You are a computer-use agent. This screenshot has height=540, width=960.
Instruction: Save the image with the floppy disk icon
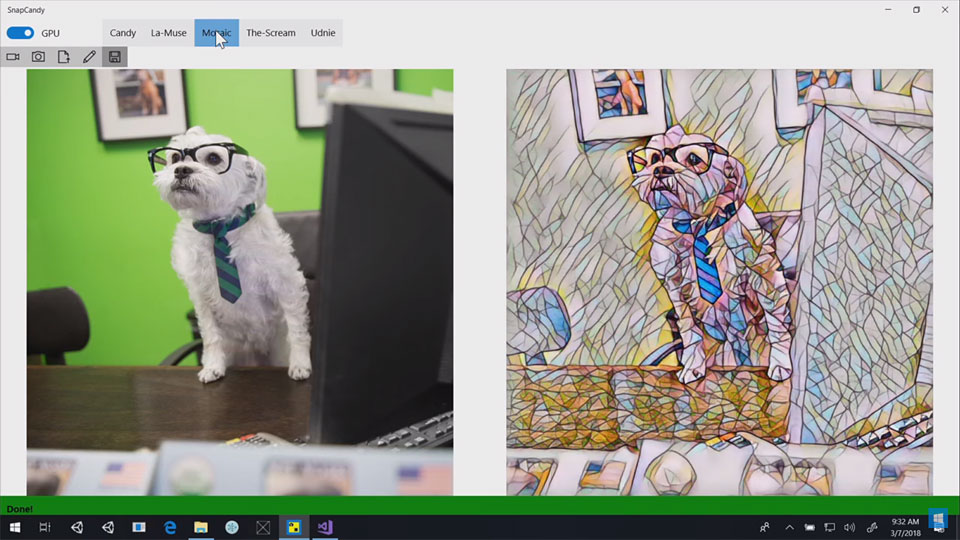point(115,57)
